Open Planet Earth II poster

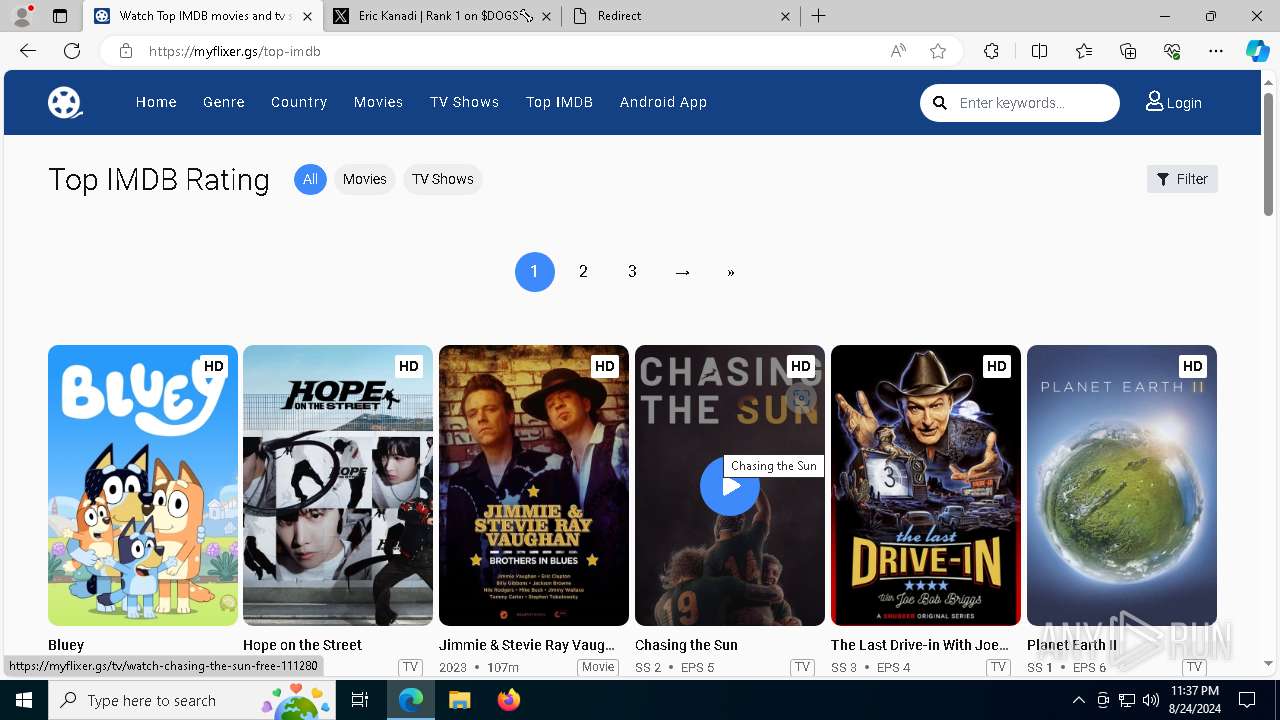(x=1122, y=485)
